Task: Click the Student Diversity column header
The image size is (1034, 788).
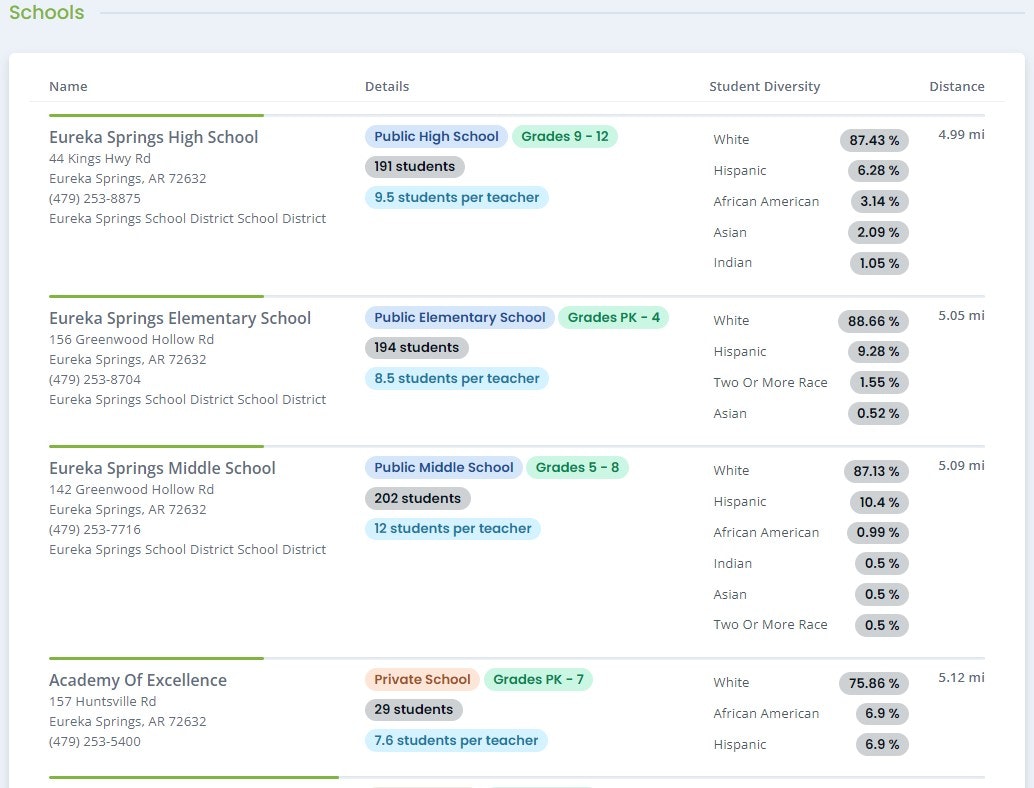Action: (x=764, y=86)
